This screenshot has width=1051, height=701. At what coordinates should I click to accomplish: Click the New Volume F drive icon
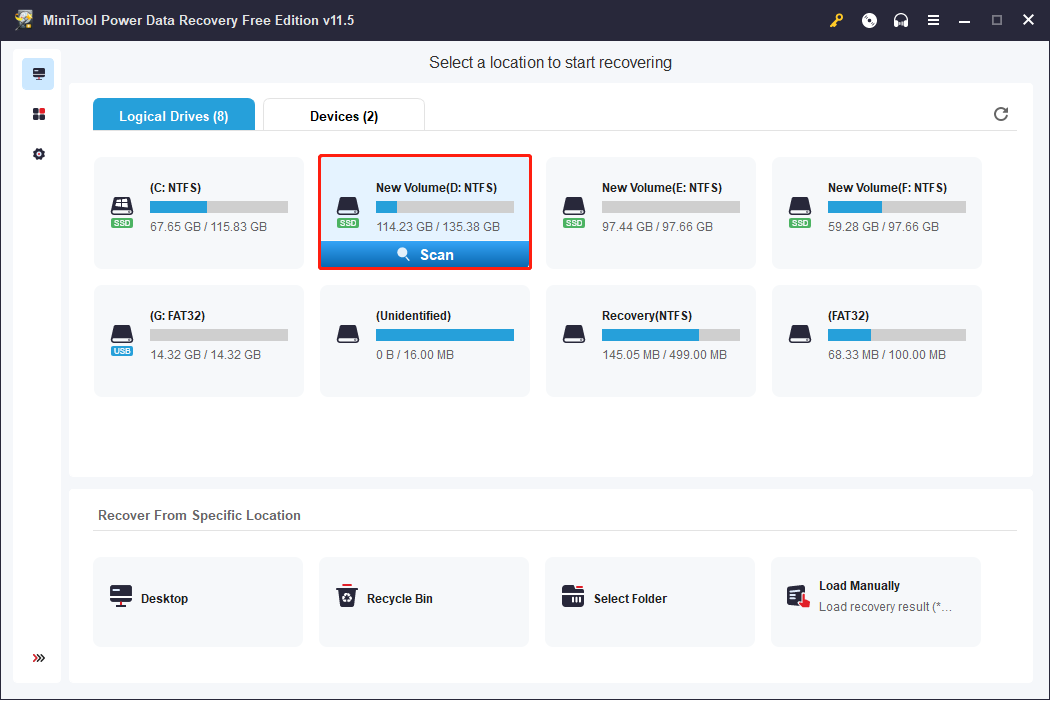[x=800, y=212]
